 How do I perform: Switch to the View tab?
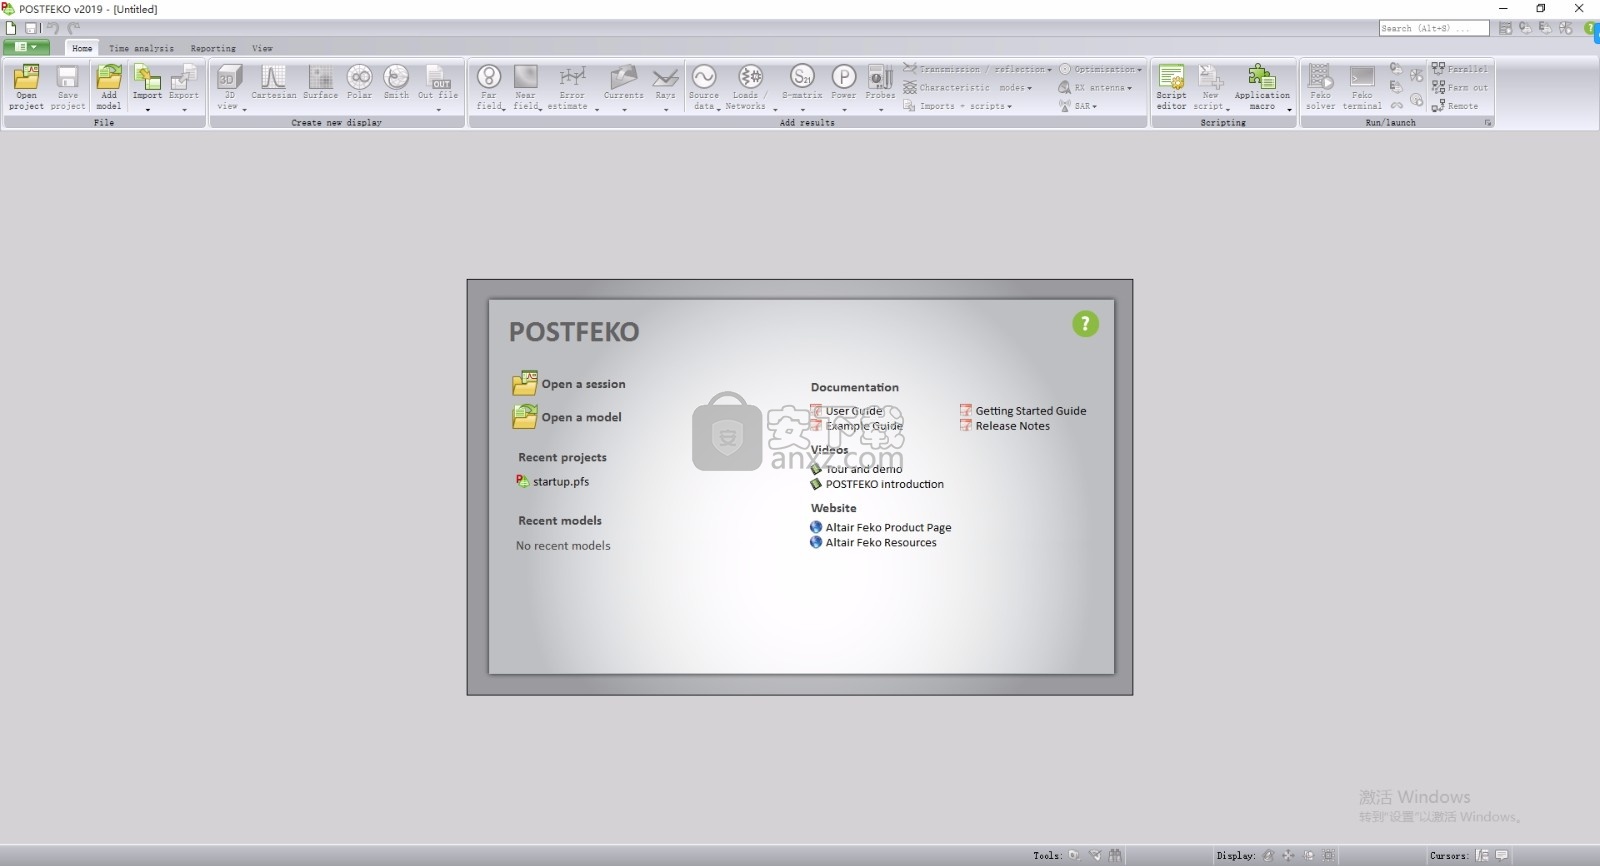(x=262, y=48)
